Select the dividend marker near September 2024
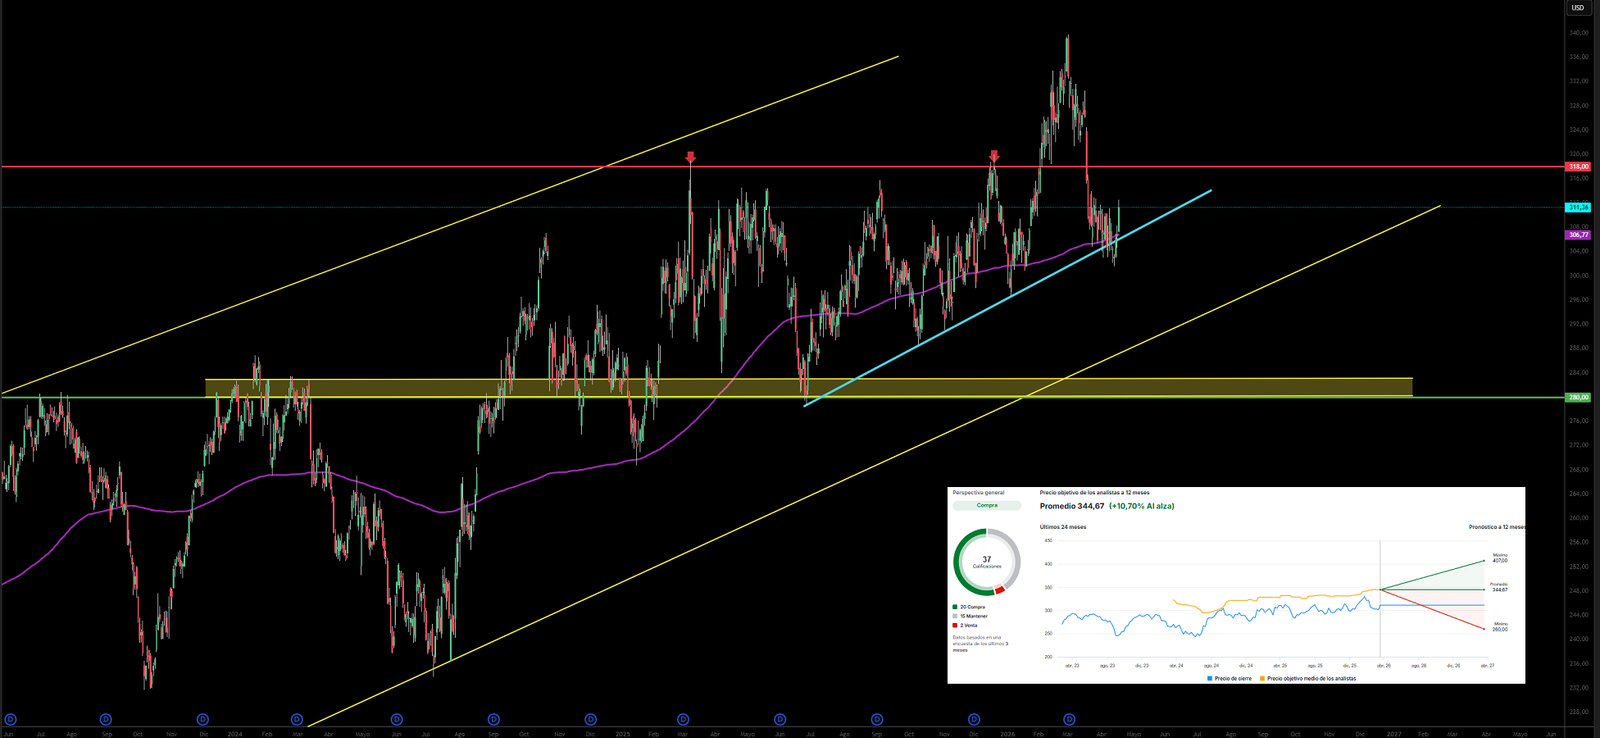Screen dimensions: 1600x738 [493, 719]
